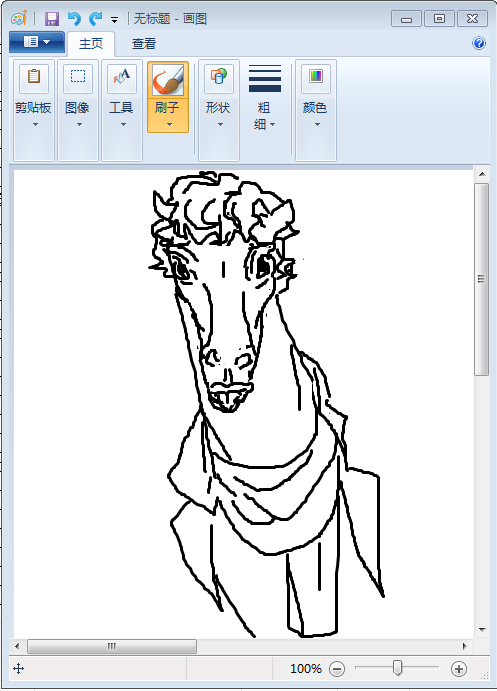The height and width of the screenshot is (691, 497).
Task: Click the Redo arrow icon
Action: point(95,19)
